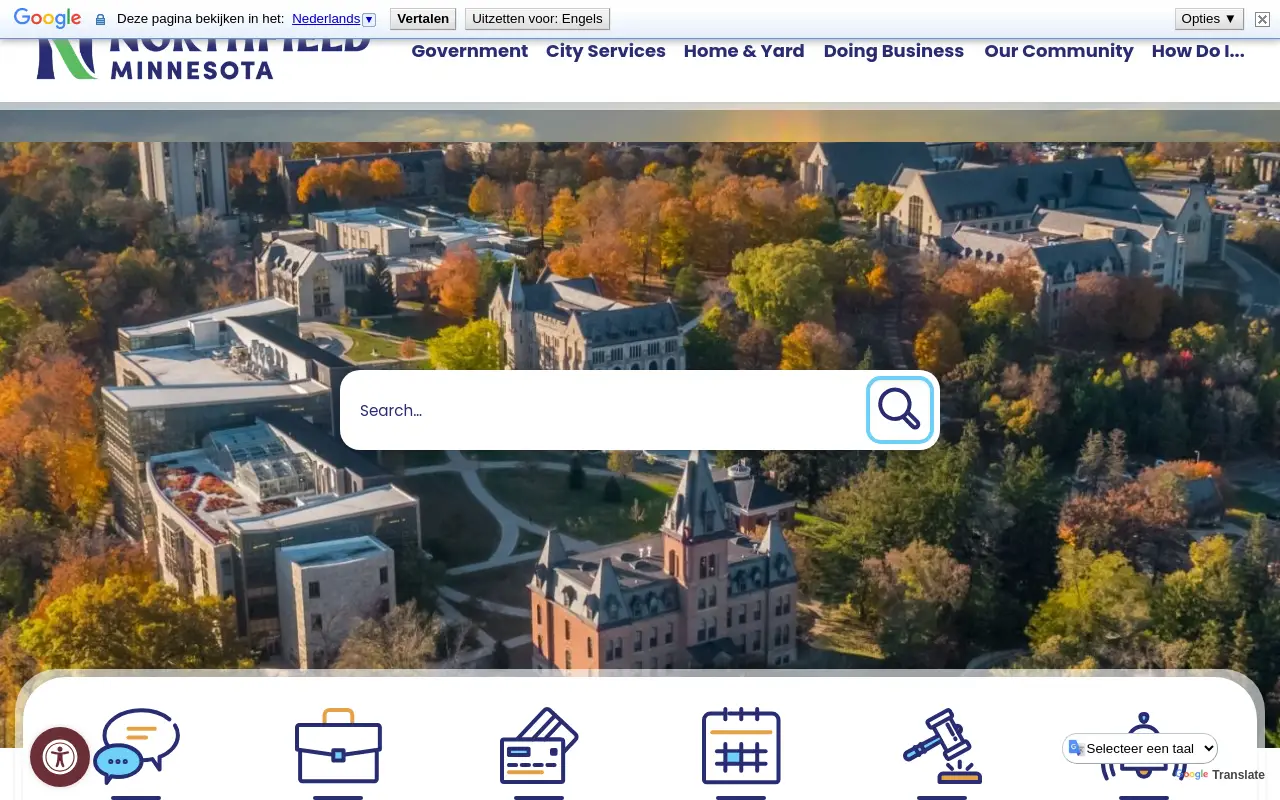Close the Google Translate bar
This screenshot has width=1280, height=800.
point(1262,19)
